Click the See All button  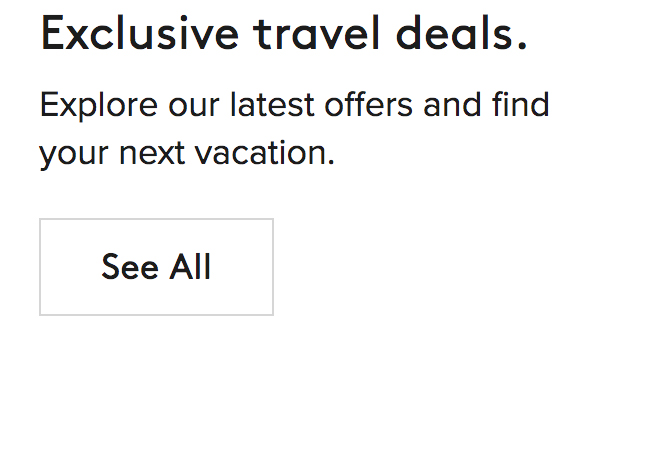click(x=156, y=267)
